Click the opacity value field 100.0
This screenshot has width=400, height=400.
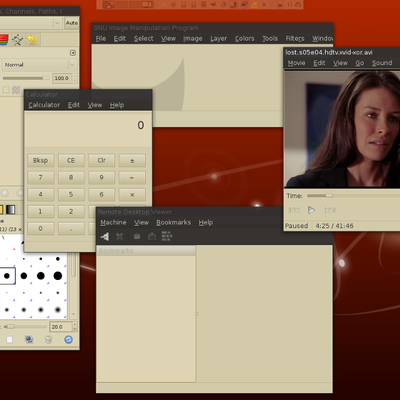click(62, 78)
